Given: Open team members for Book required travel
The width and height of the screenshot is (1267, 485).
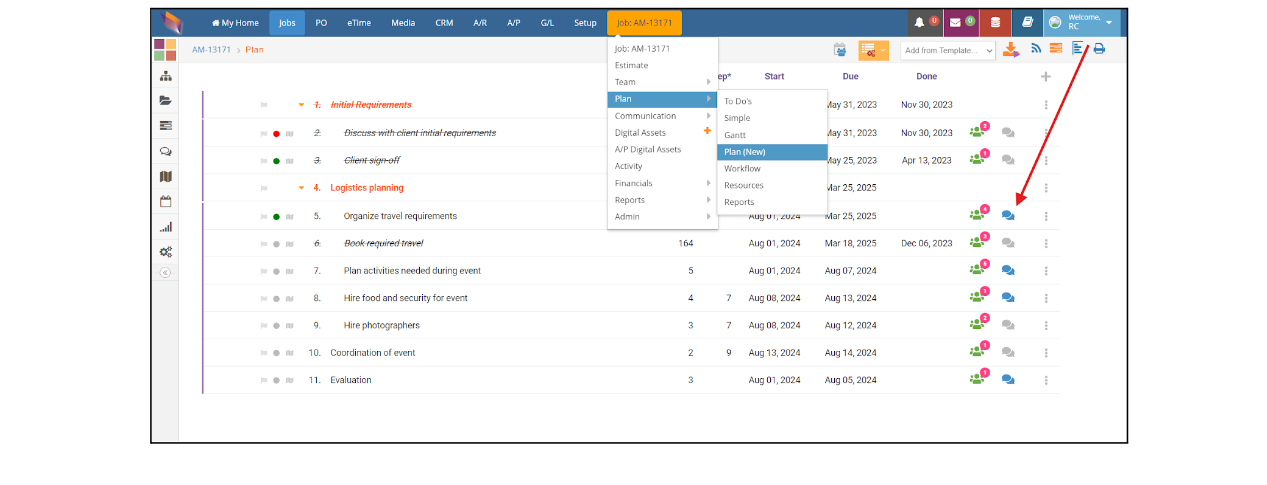Looking at the screenshot, I should click(x=978, y=242).
